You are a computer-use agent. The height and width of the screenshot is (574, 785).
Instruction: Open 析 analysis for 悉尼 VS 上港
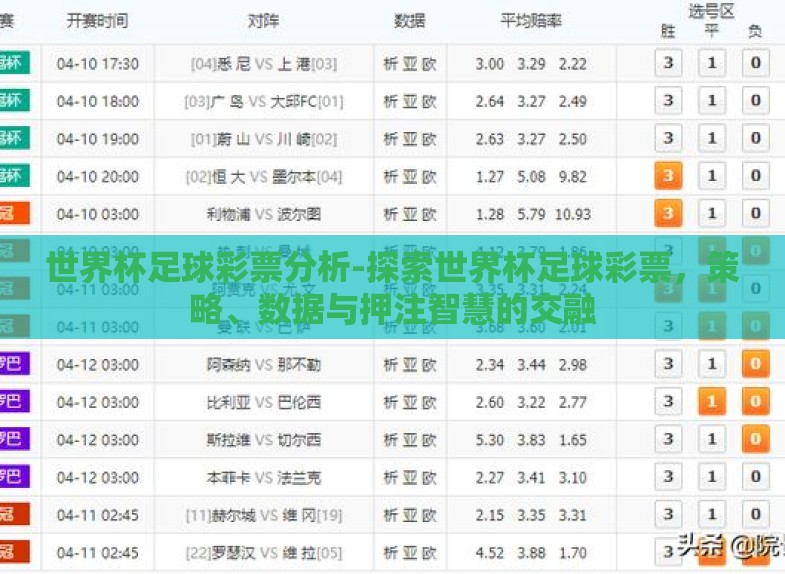pos(390,64)
